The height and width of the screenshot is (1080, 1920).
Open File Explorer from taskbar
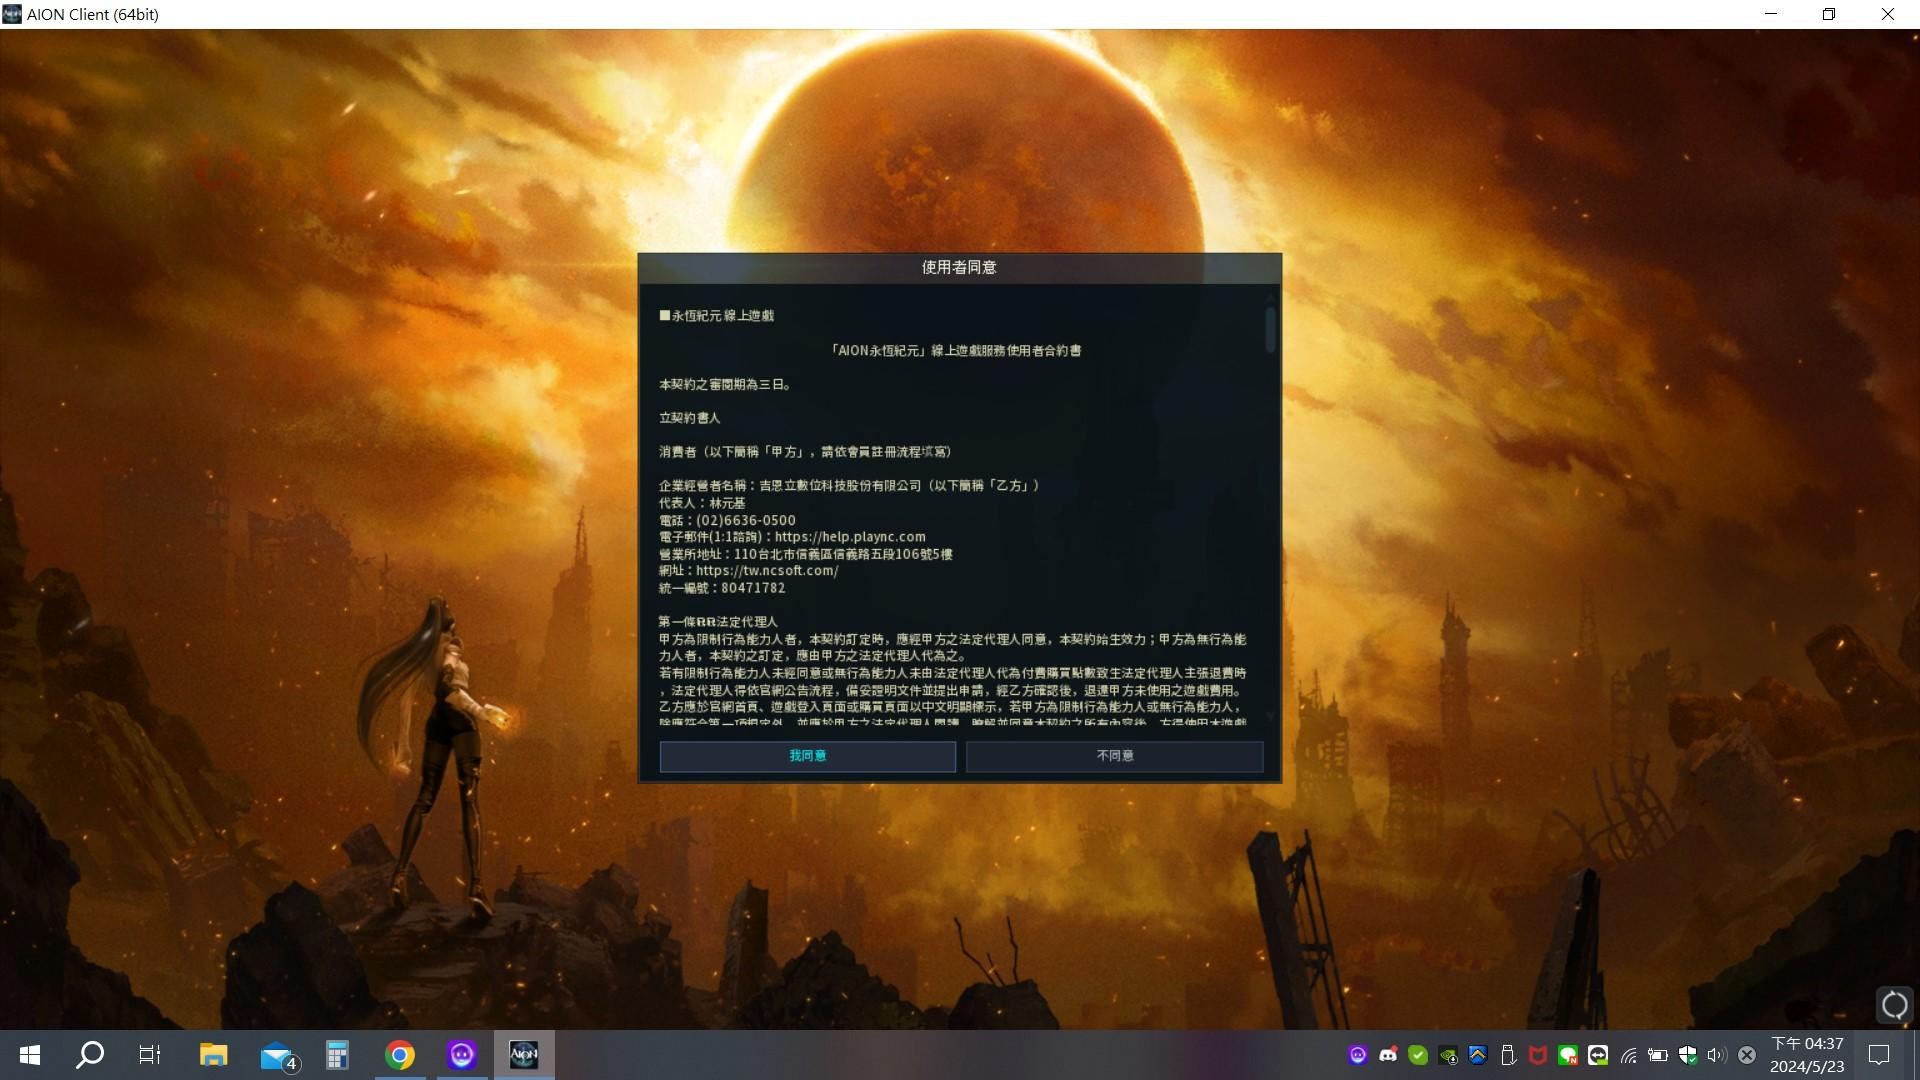coord(213,1055)
